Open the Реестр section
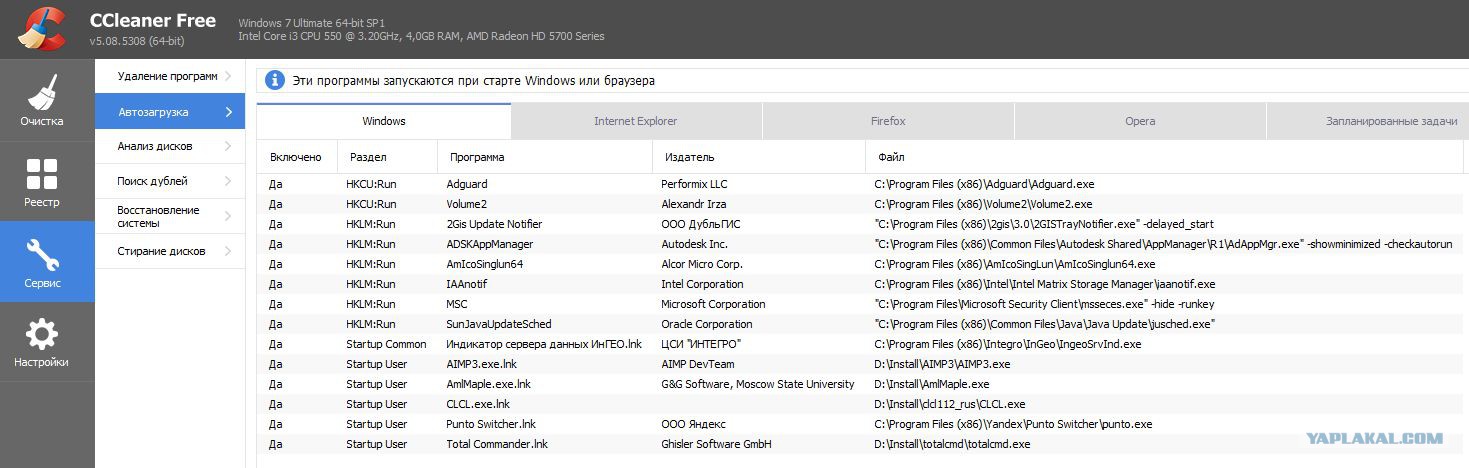The height and width of the screenshot is (468, 1469). [x=47, y=181]
